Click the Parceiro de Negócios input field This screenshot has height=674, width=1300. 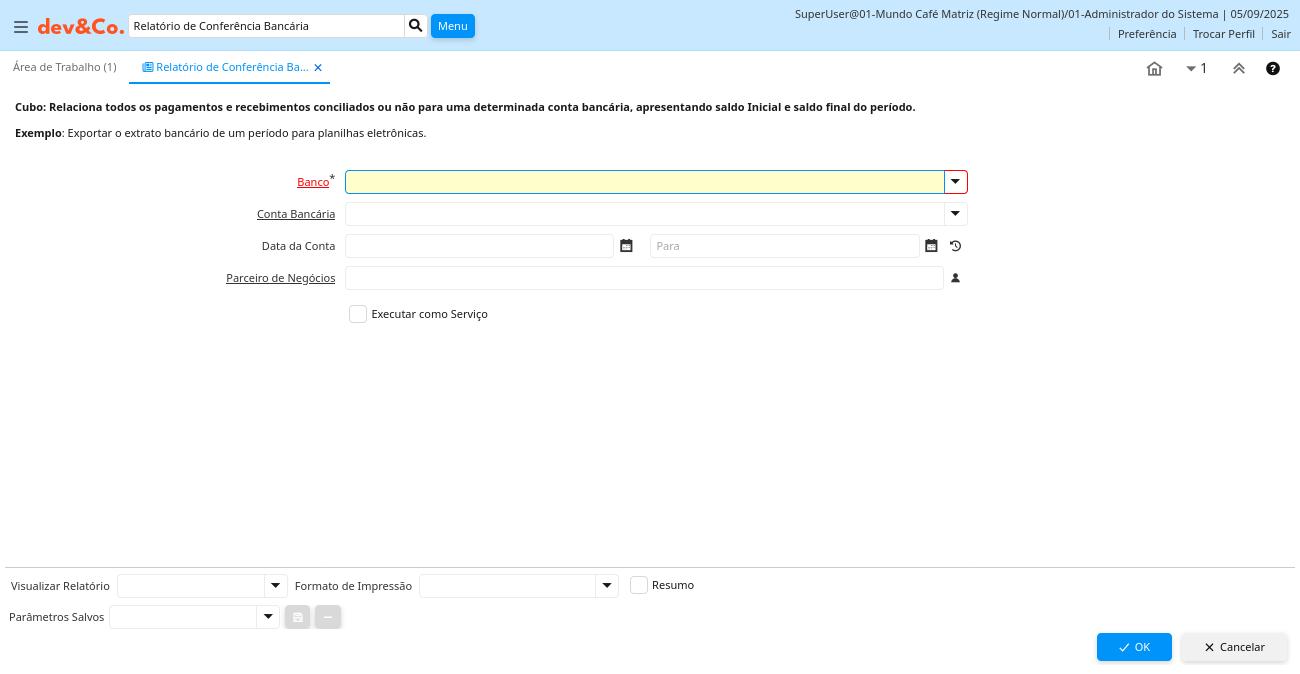pos(644,278)
